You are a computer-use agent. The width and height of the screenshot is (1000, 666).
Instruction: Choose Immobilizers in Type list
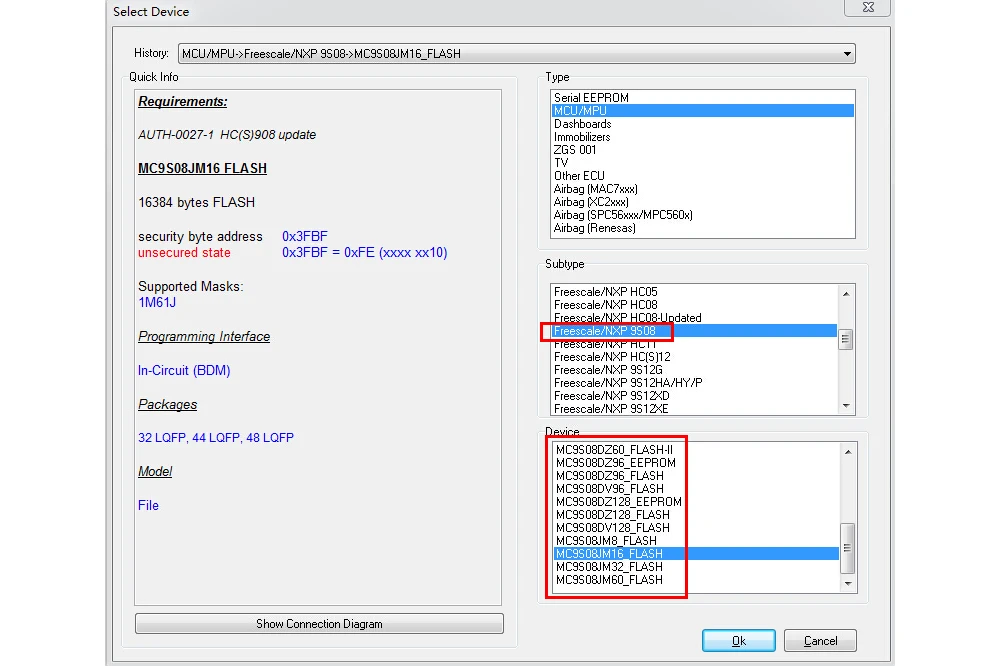point(702,137)
